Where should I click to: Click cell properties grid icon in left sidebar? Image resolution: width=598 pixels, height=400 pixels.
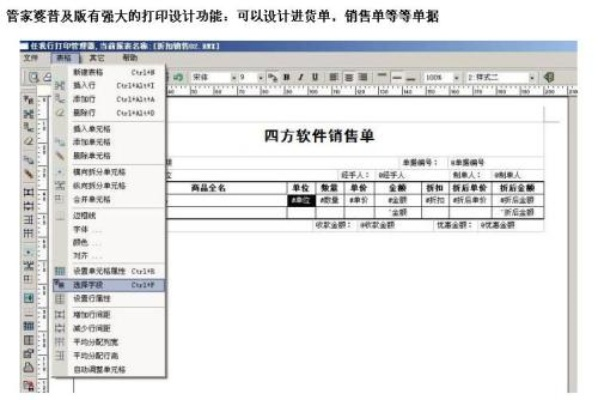29,326
